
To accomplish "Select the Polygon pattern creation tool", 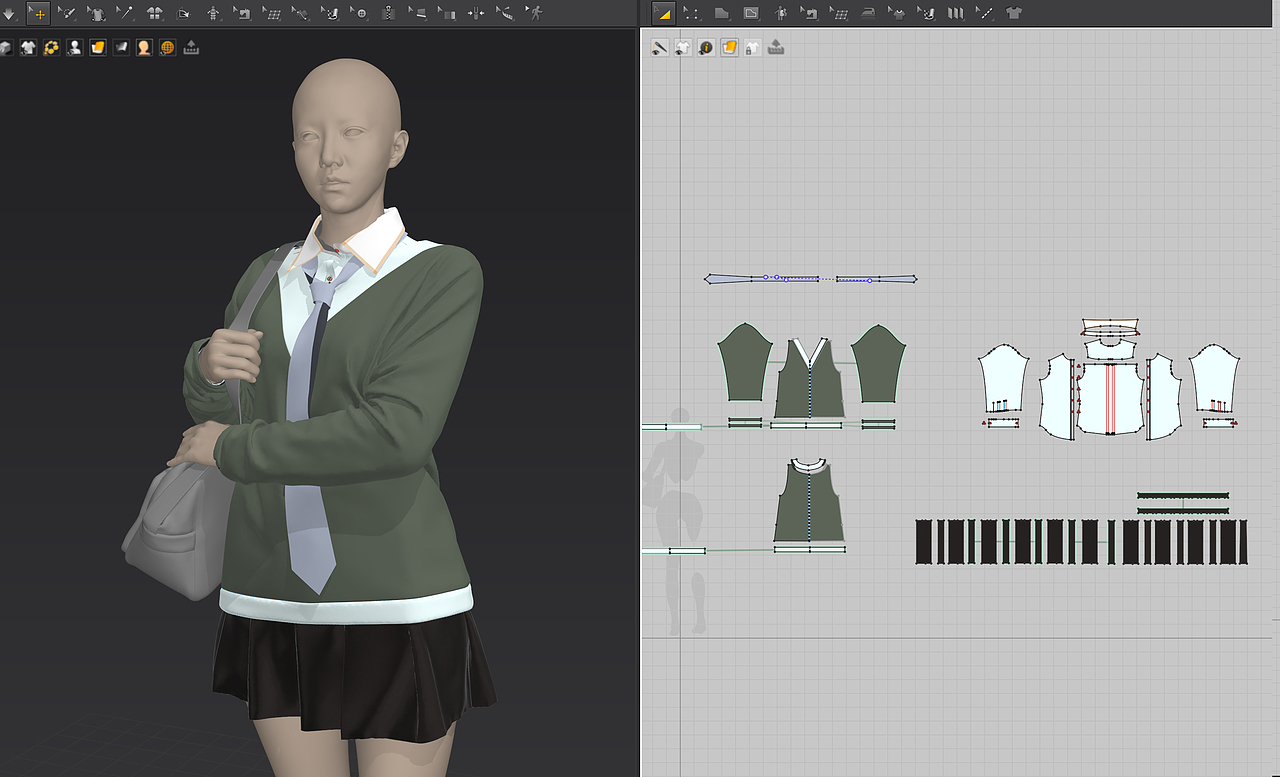I will 721,13.
